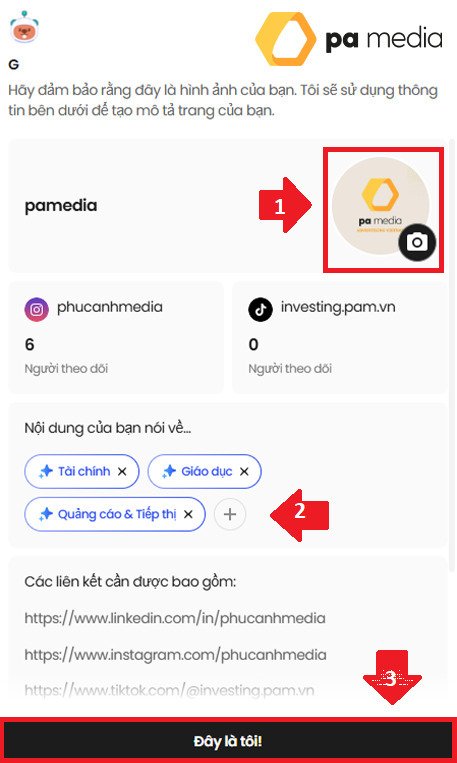
Task: Click the pamedia profile name
Action: click(x=61, y=206)
